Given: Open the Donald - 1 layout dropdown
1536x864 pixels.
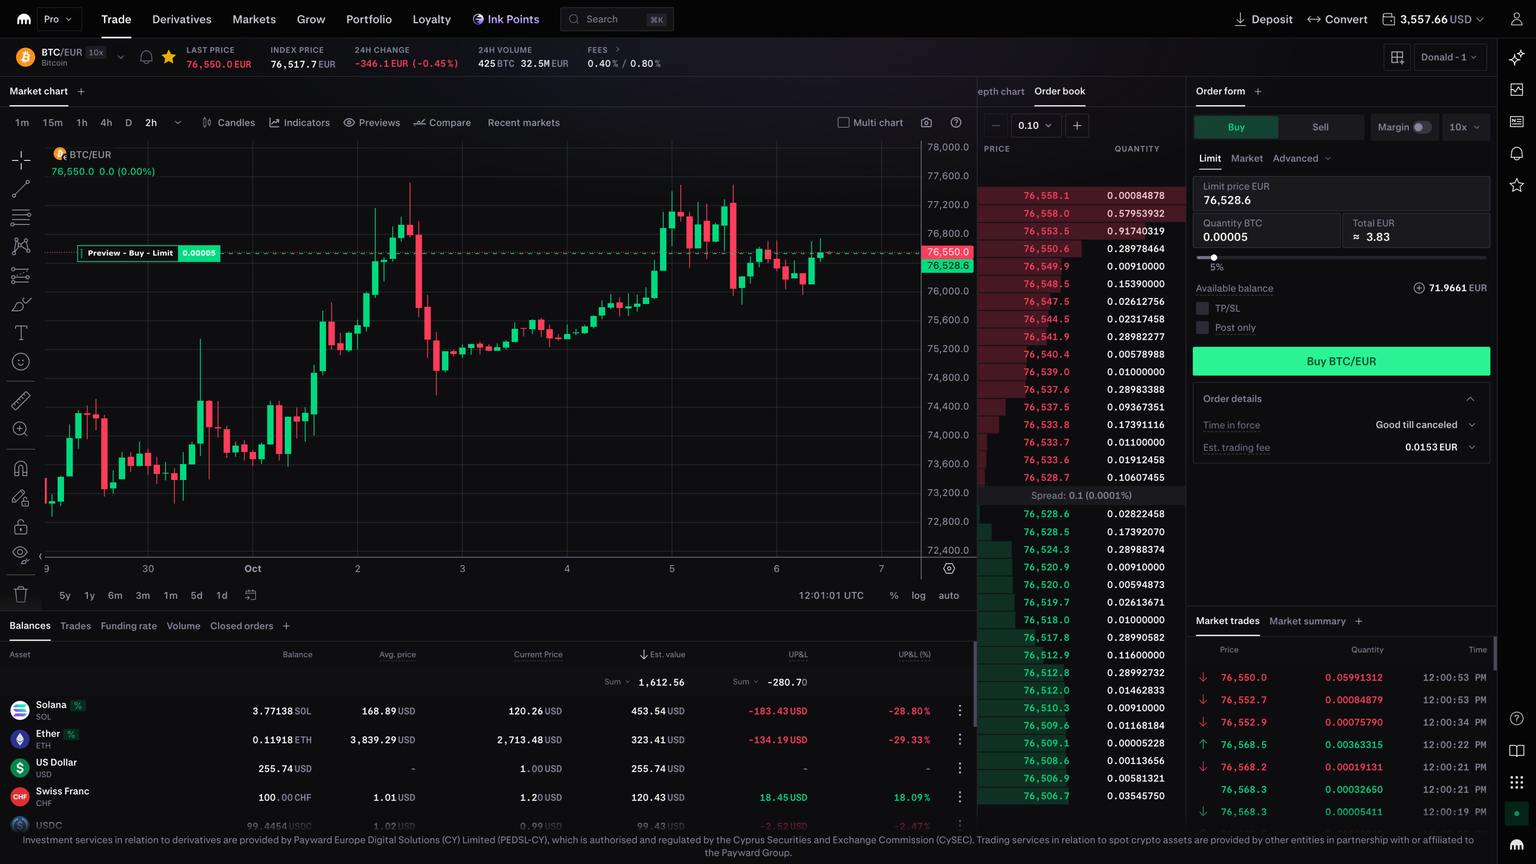Looking at the screenshot, I should (x=1449, y=57).
